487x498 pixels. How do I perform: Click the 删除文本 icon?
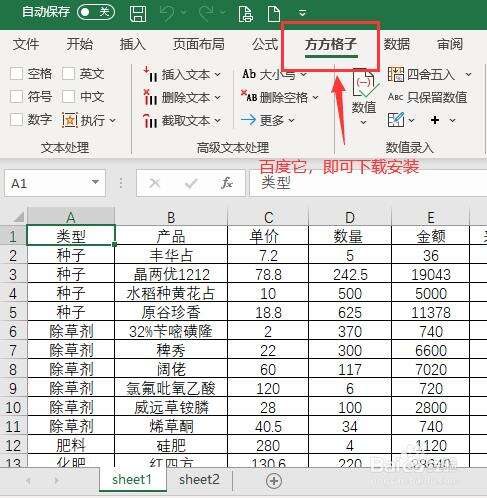(150, 97)
